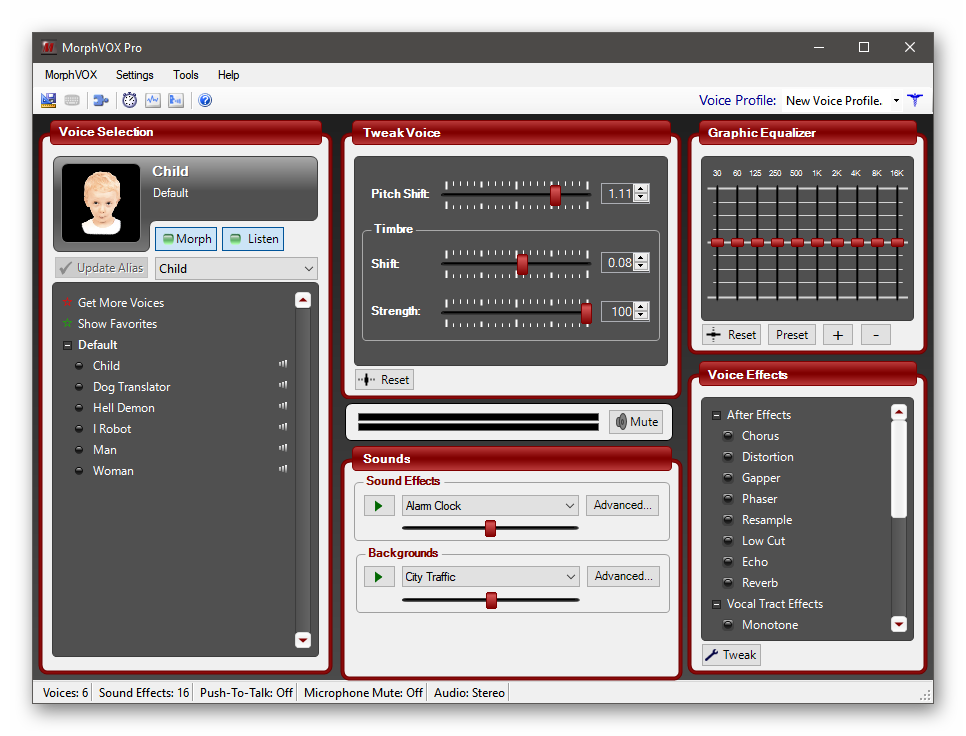Mute the microphone with the Mute button
Screen dimensions: 966x736
point(636,422)
